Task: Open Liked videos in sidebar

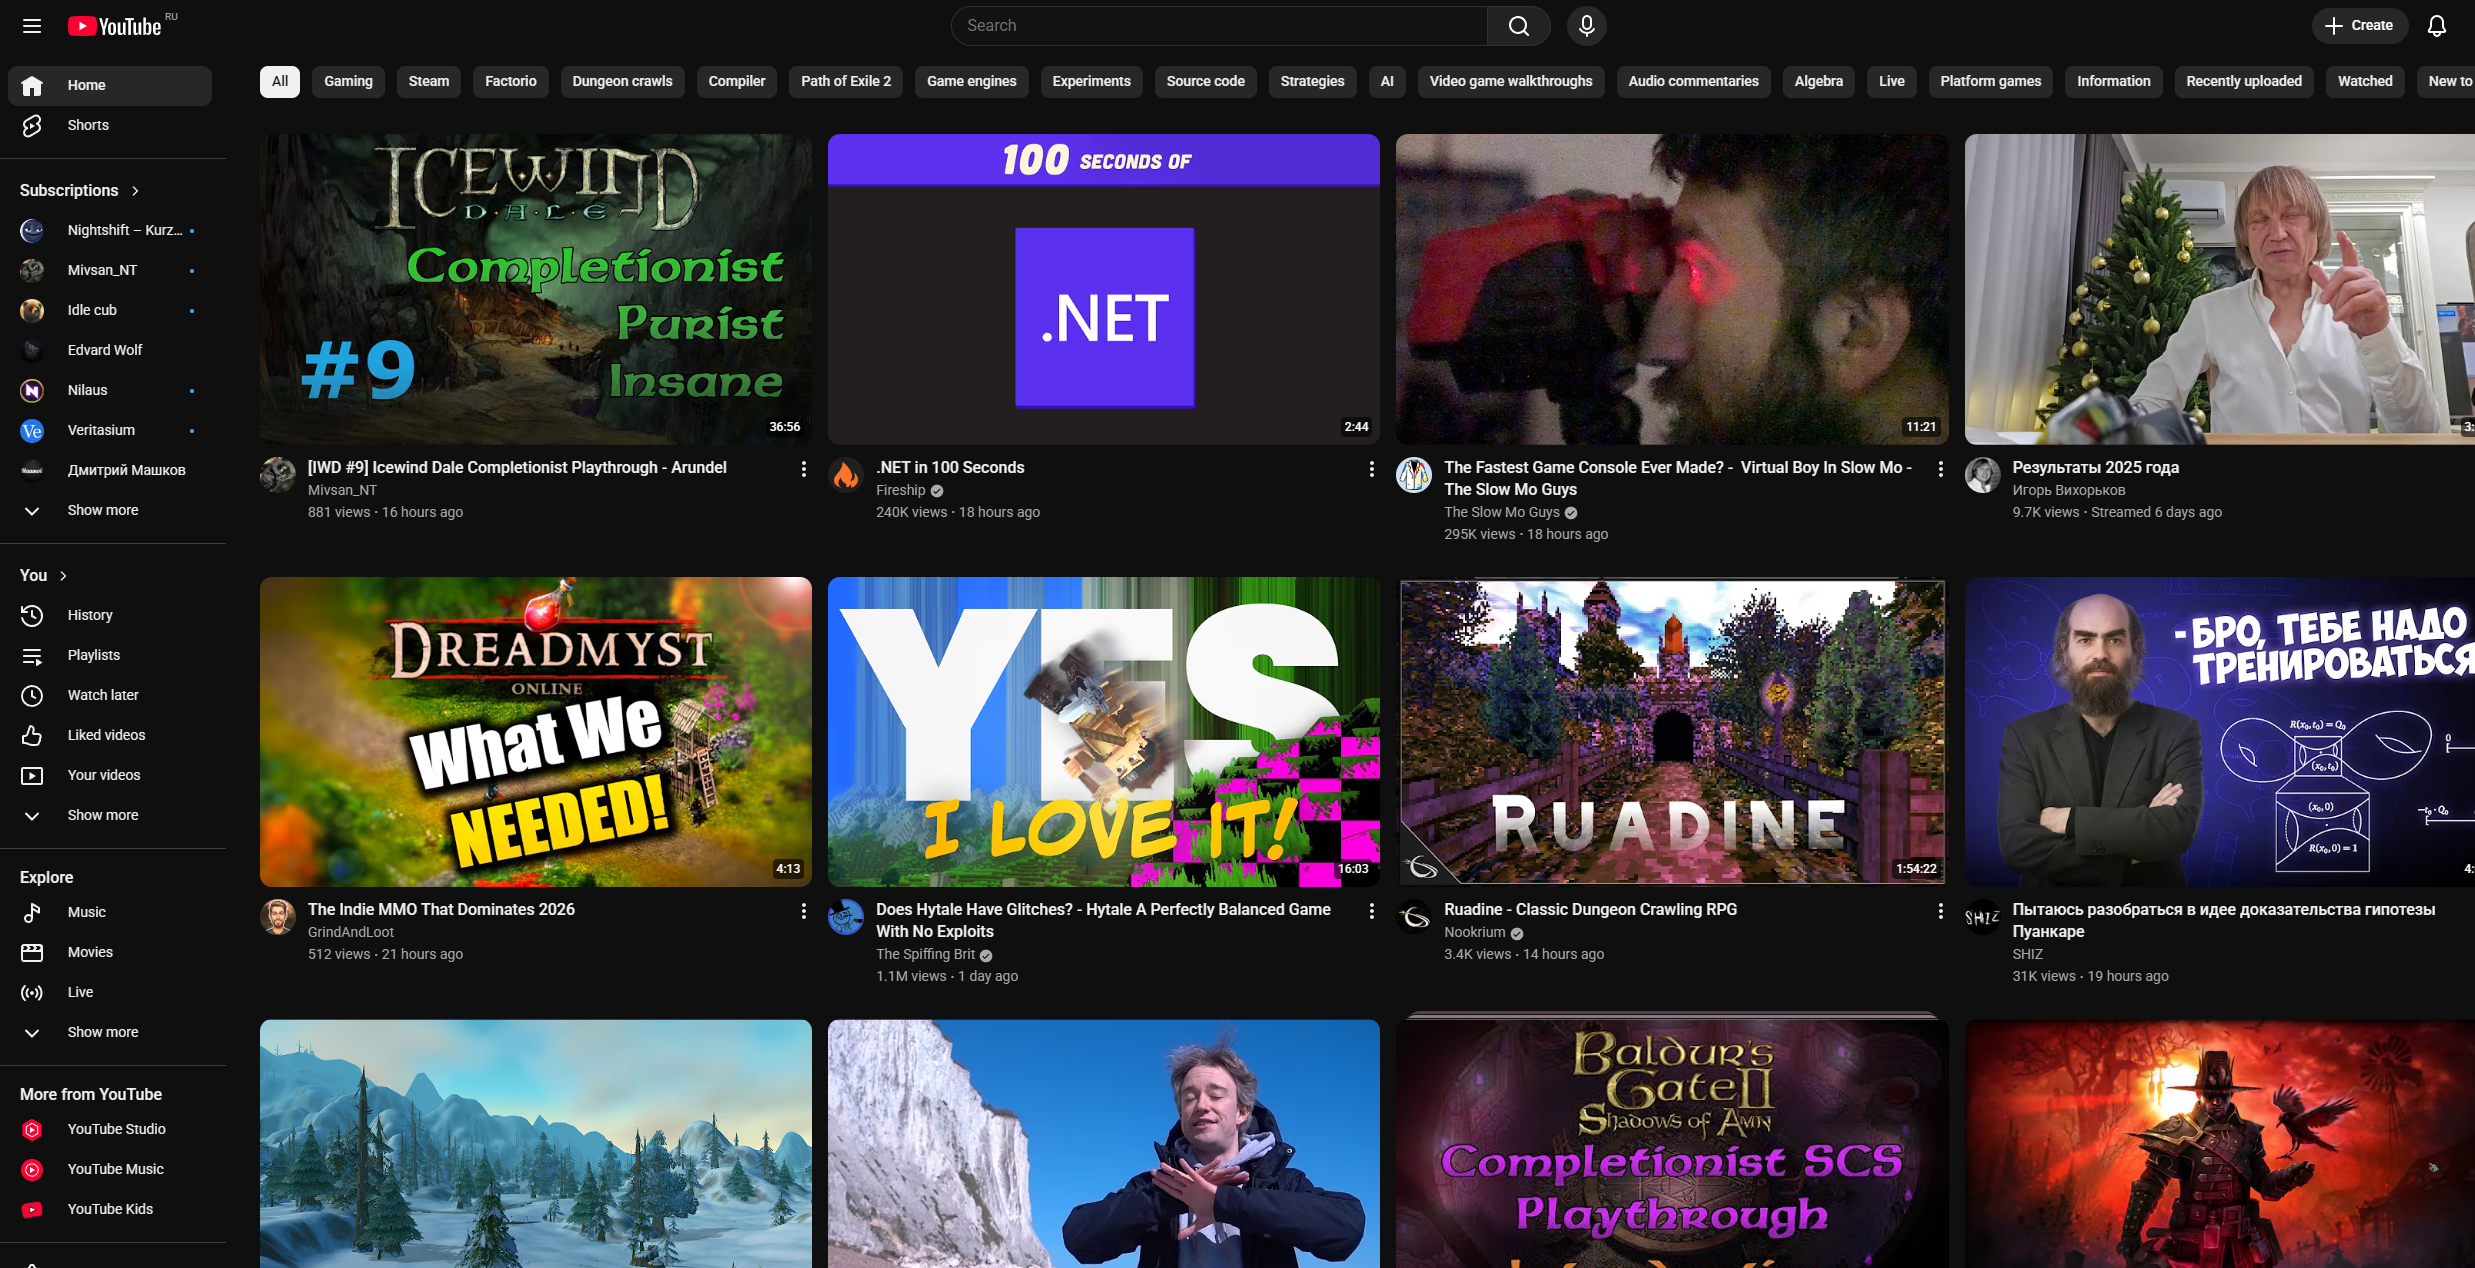Action: click(106, 735)
